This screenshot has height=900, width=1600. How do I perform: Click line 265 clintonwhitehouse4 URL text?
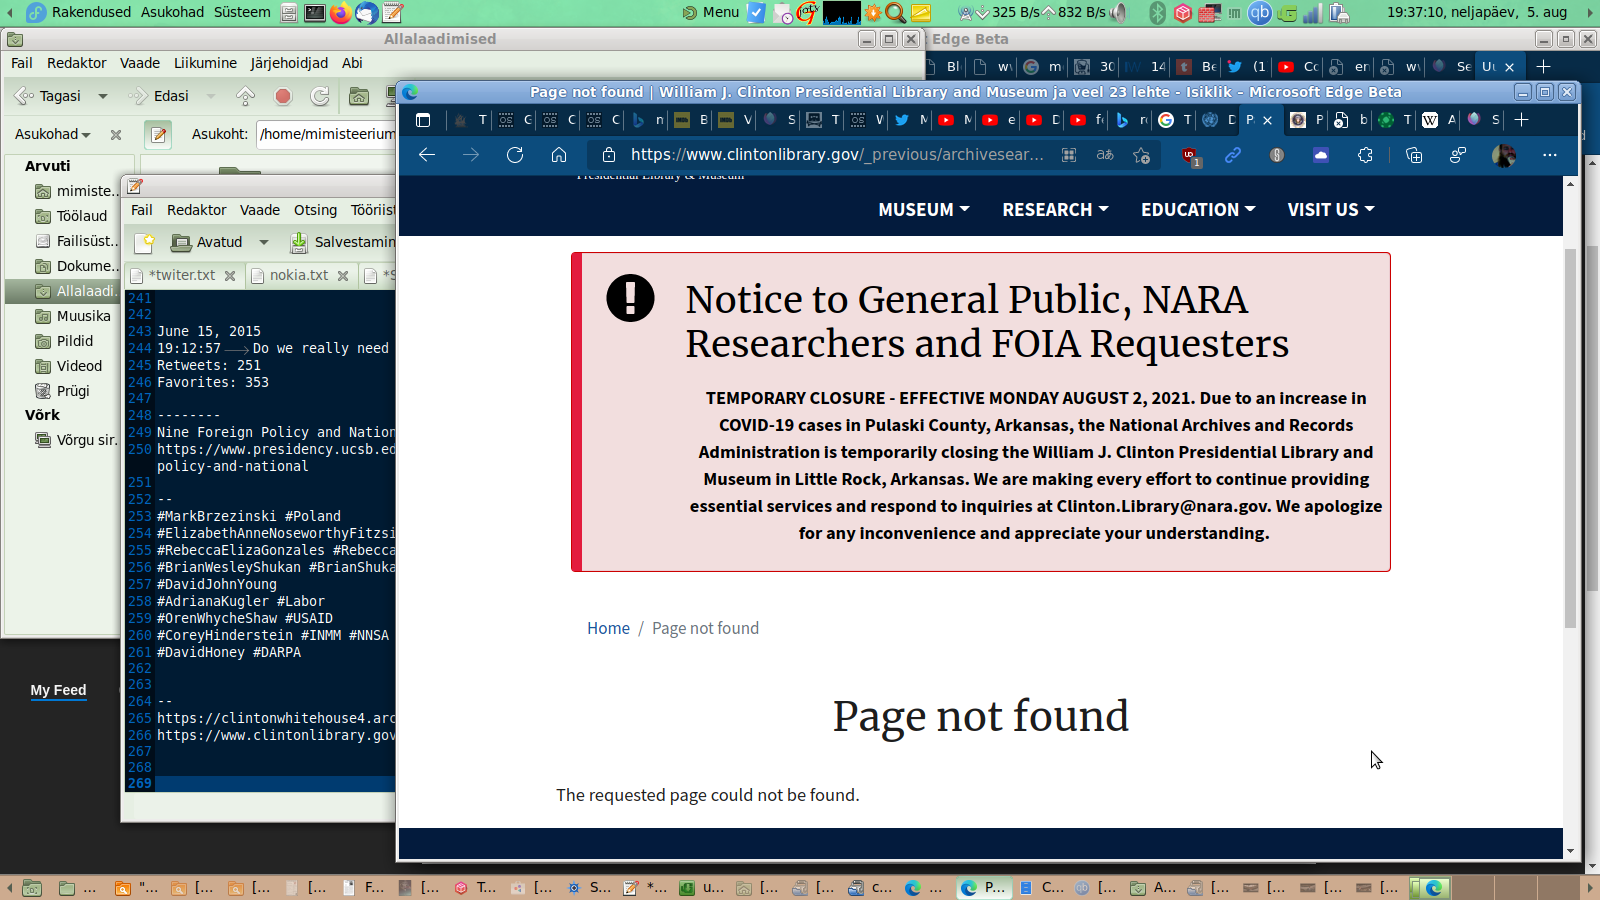pos(276,718)
